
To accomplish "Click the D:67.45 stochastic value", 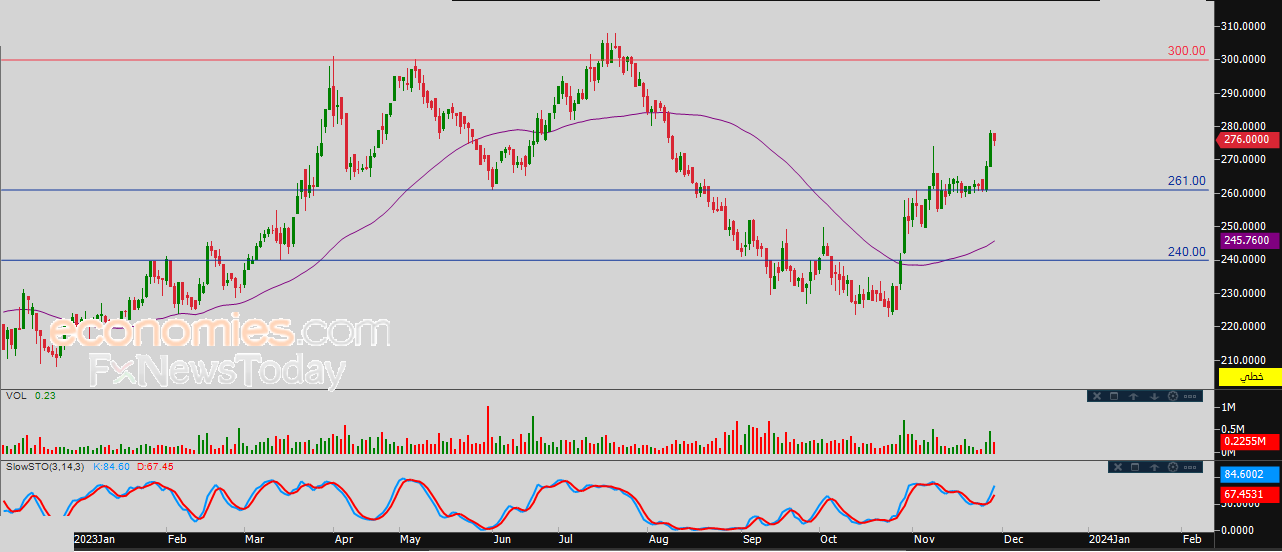I will 155,466.
